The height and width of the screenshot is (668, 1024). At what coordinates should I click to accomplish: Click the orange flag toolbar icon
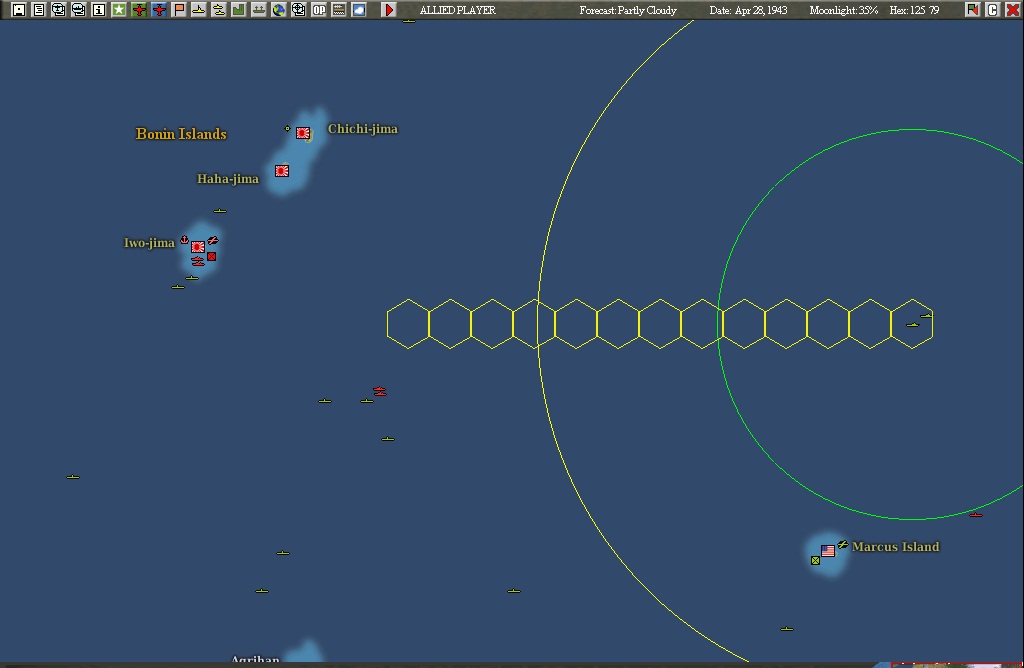[x=179, y=10]
